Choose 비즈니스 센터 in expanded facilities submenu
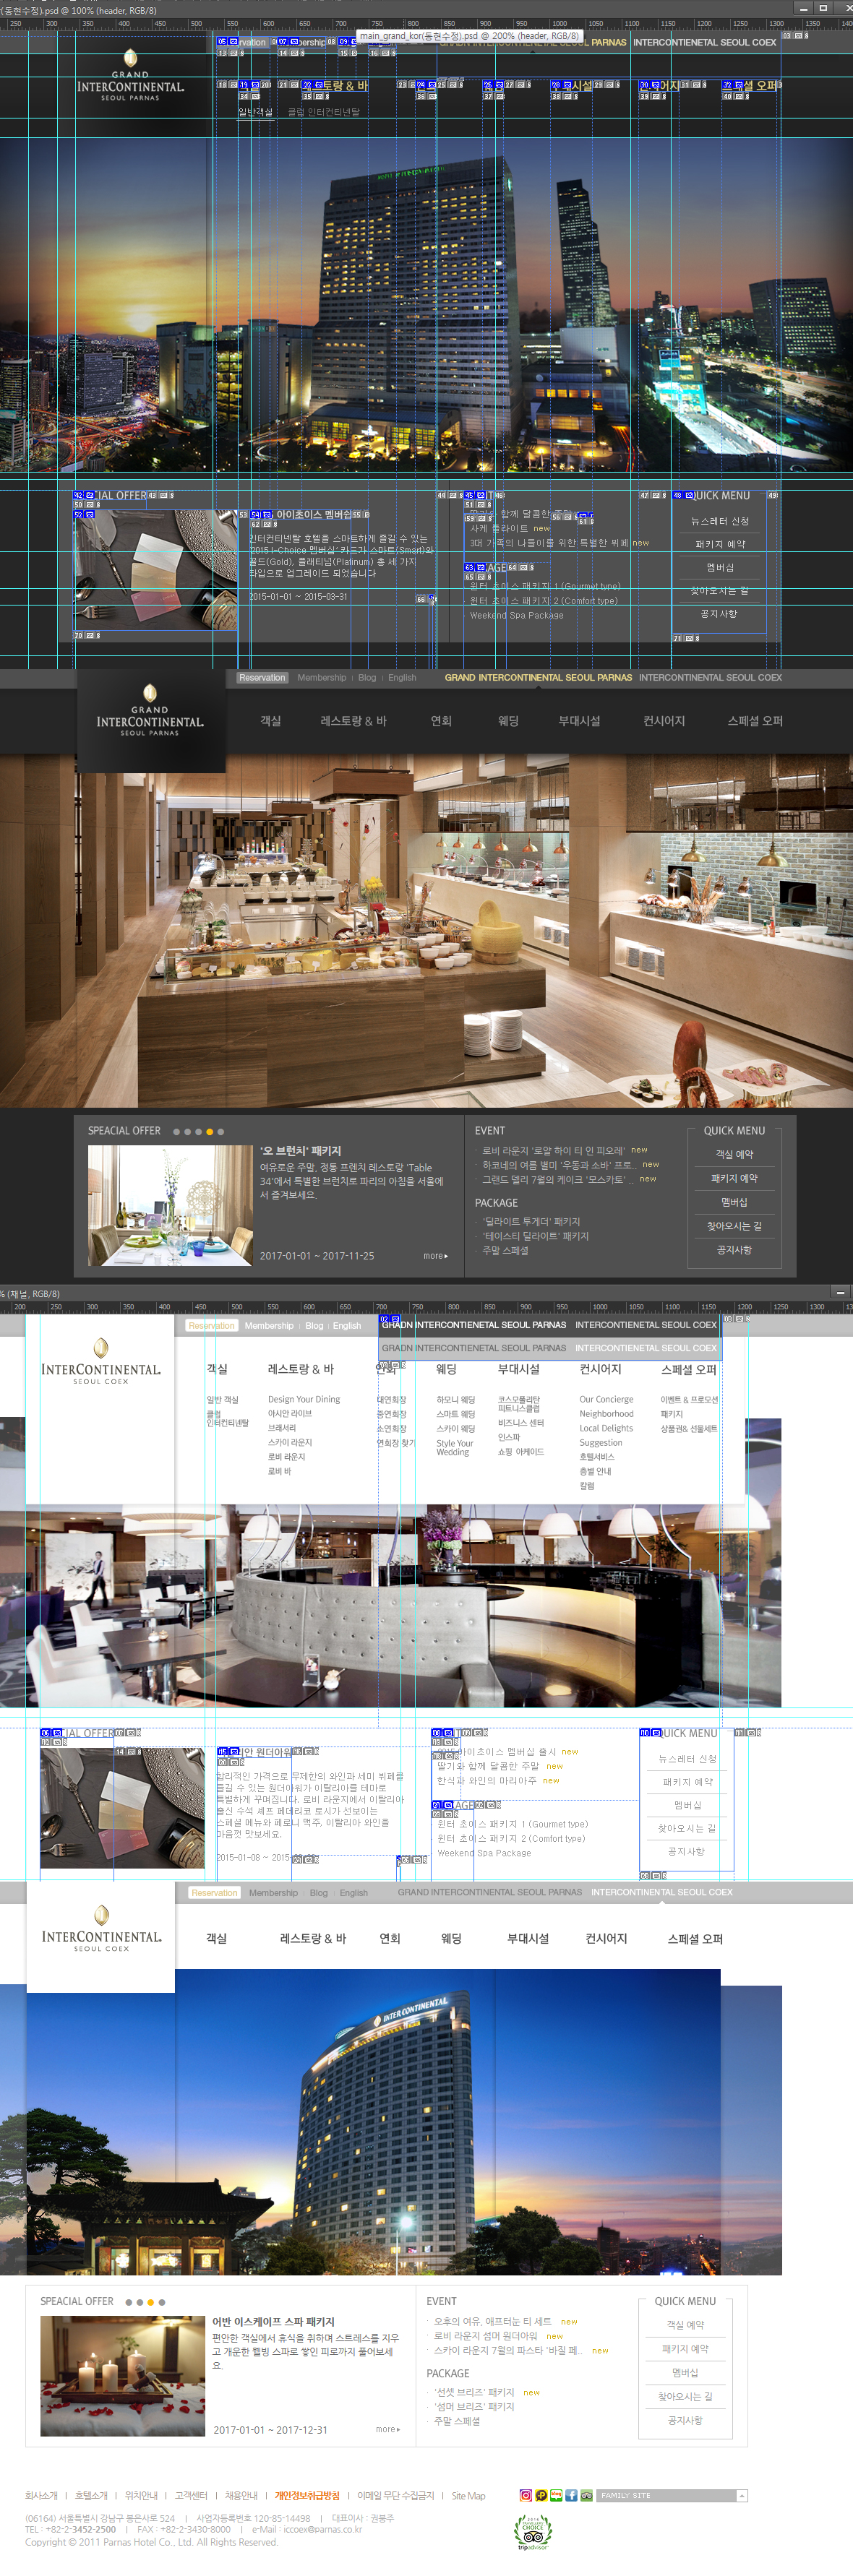The height and width of the screenshot is (2576, 853). [521, 1422]
